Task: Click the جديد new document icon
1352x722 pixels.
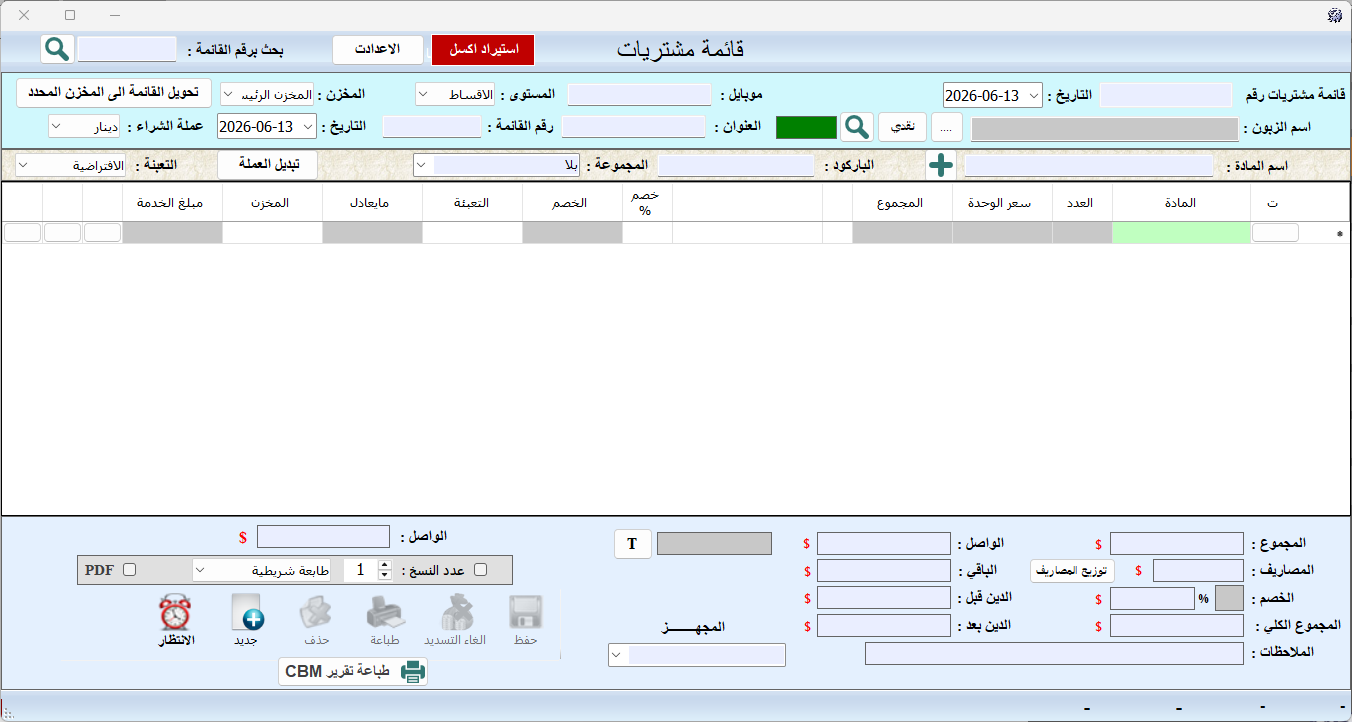Action: [x=246, y=620]
